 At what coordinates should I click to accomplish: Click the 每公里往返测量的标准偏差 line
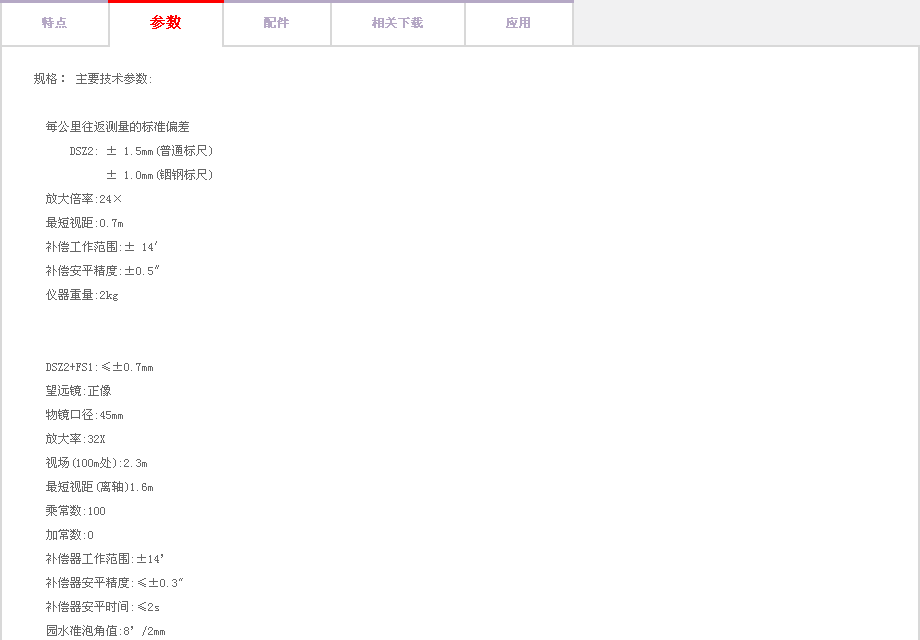click(x=117, y=127)
